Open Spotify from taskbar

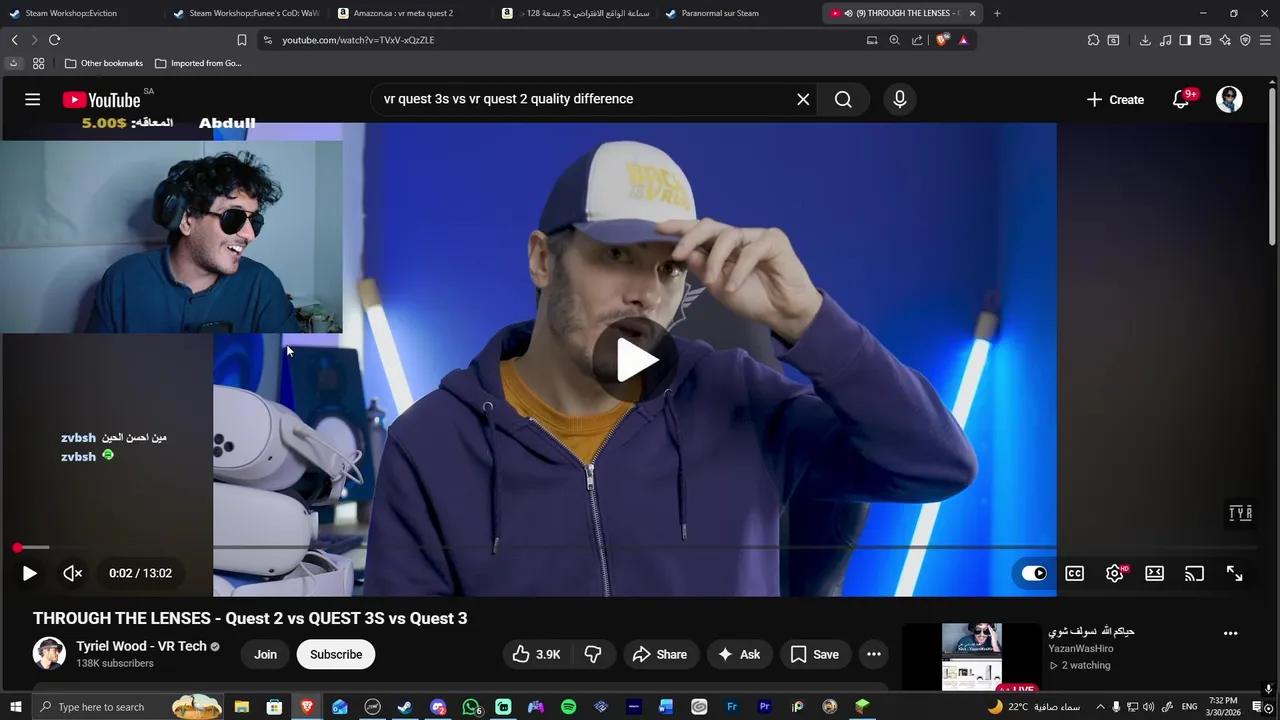pos(568,707)
